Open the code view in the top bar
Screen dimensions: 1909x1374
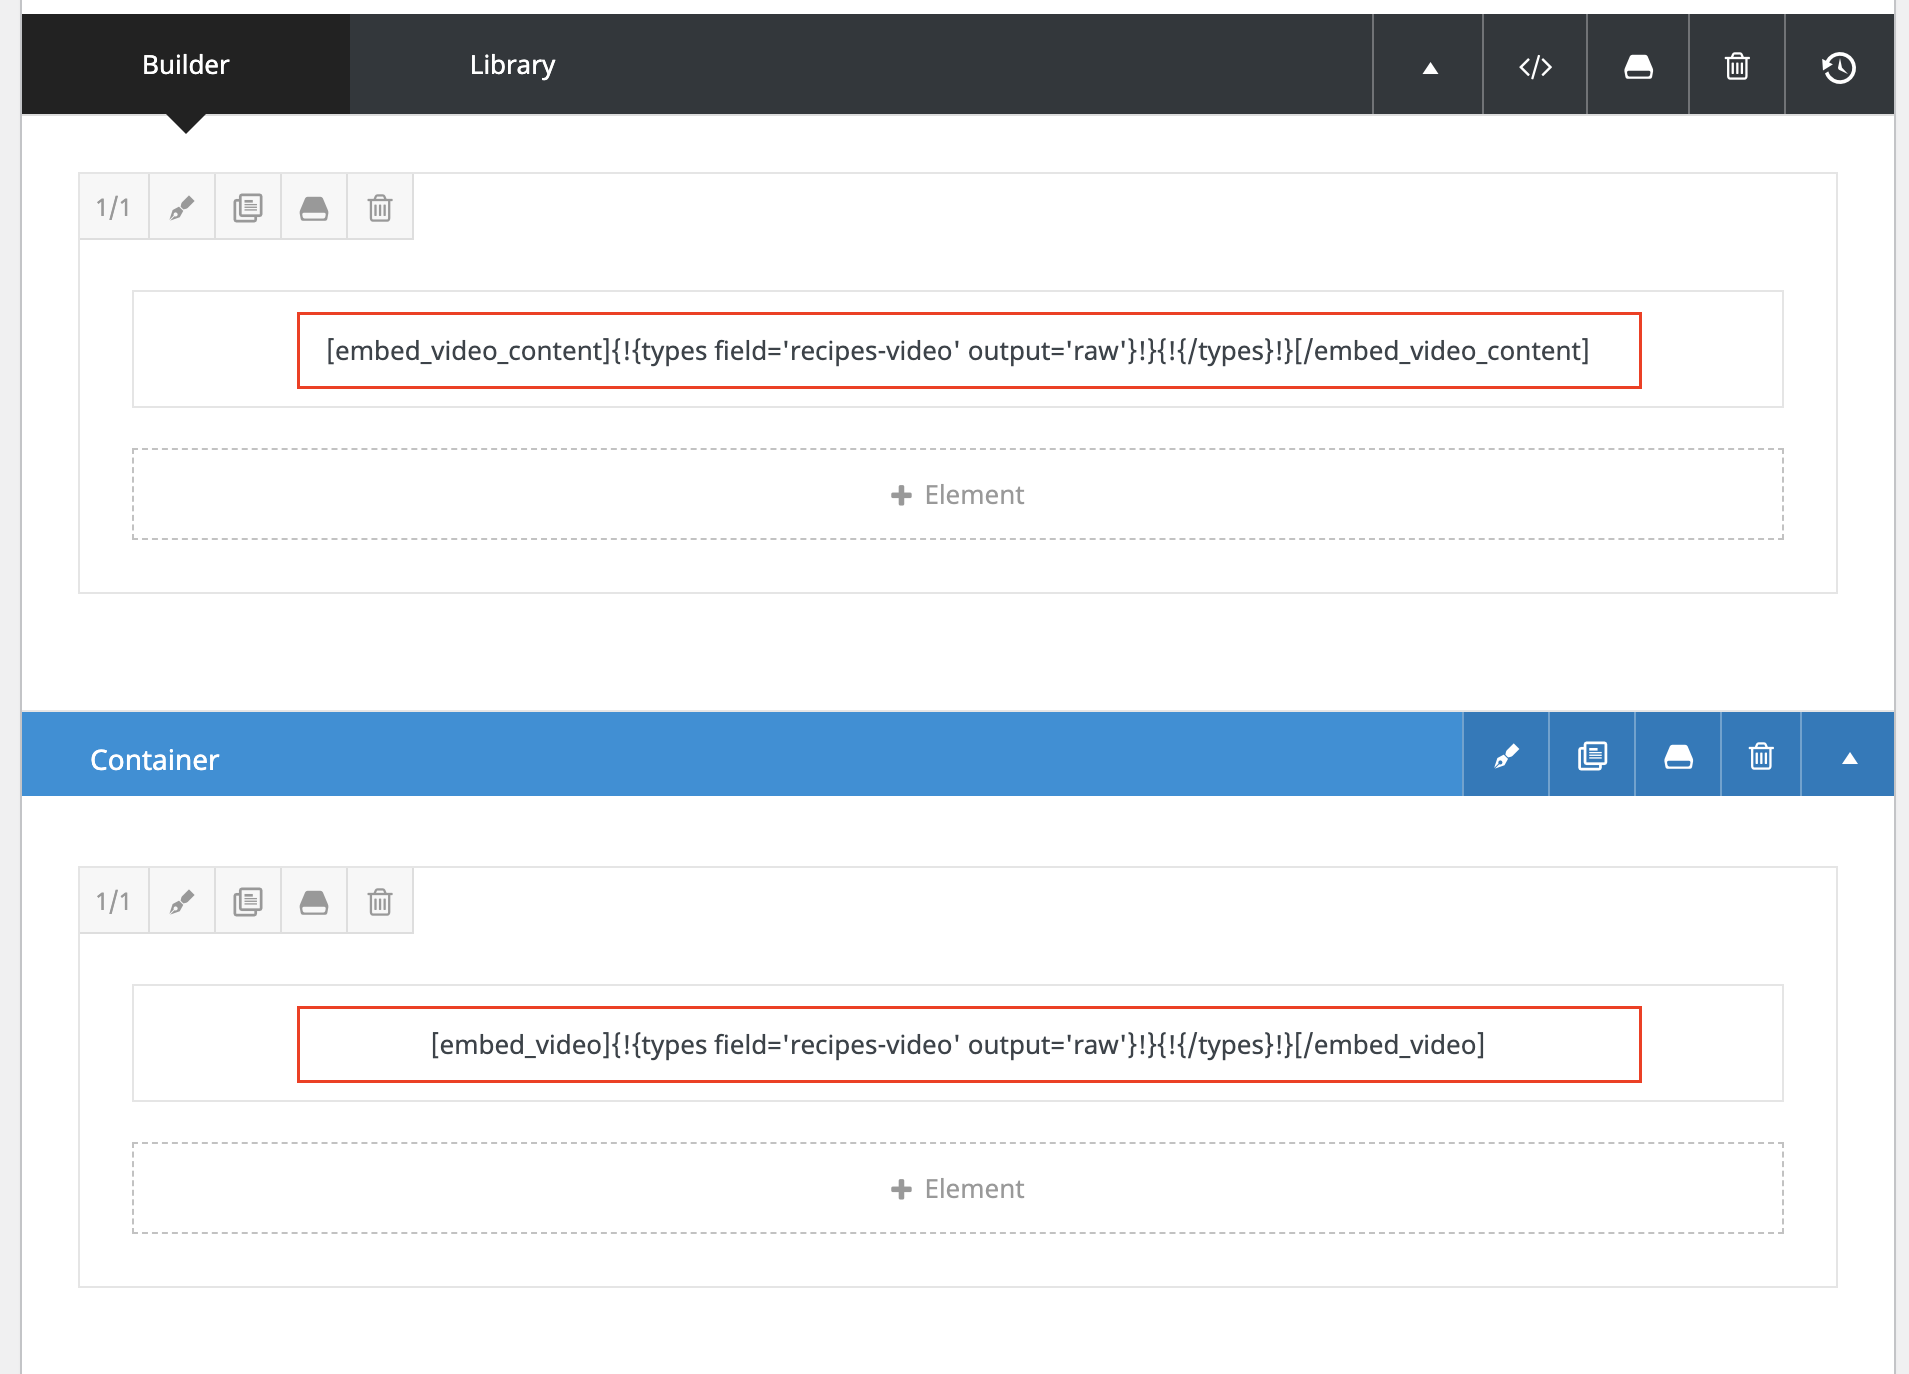(1535, 67)
